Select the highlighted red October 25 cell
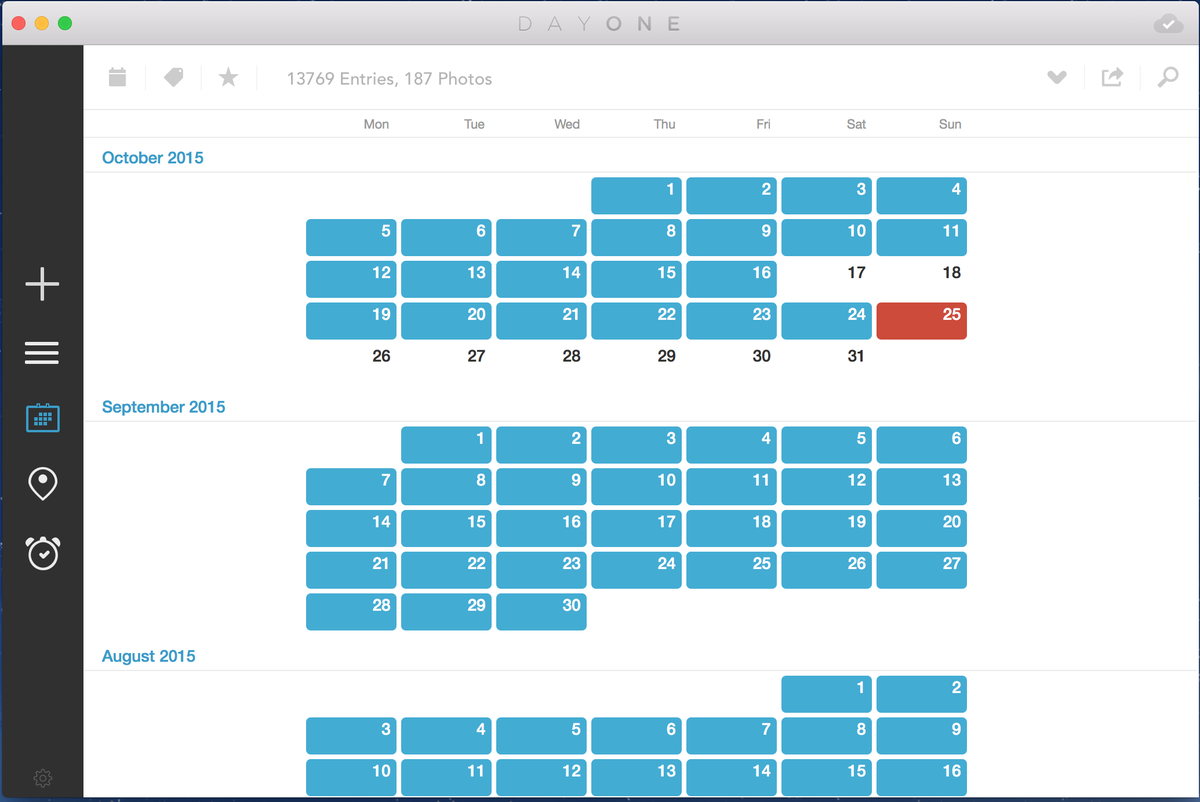 pos(922,321)
